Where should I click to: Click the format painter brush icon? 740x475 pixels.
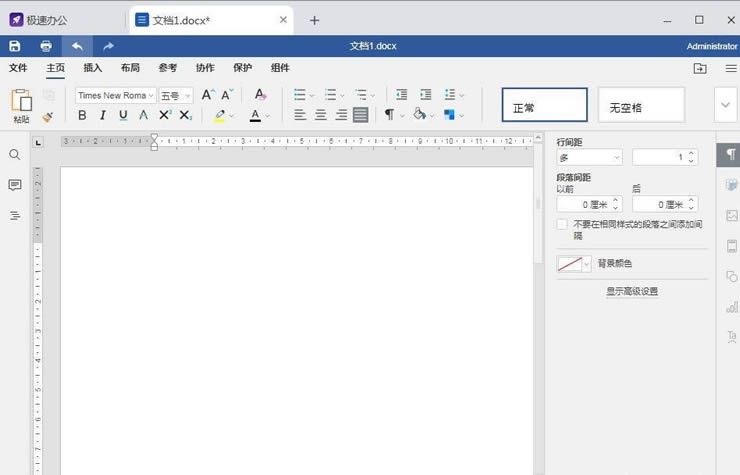[47, 117]
